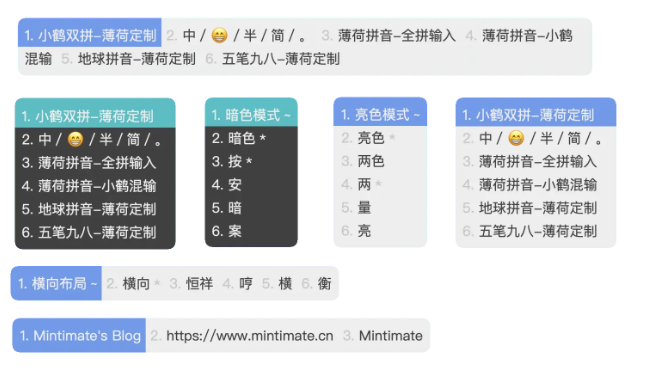Select 薄荷拼音-全拼输入 in light vertical list
This screenshot has height=381, width=651.
coord(536,161)
